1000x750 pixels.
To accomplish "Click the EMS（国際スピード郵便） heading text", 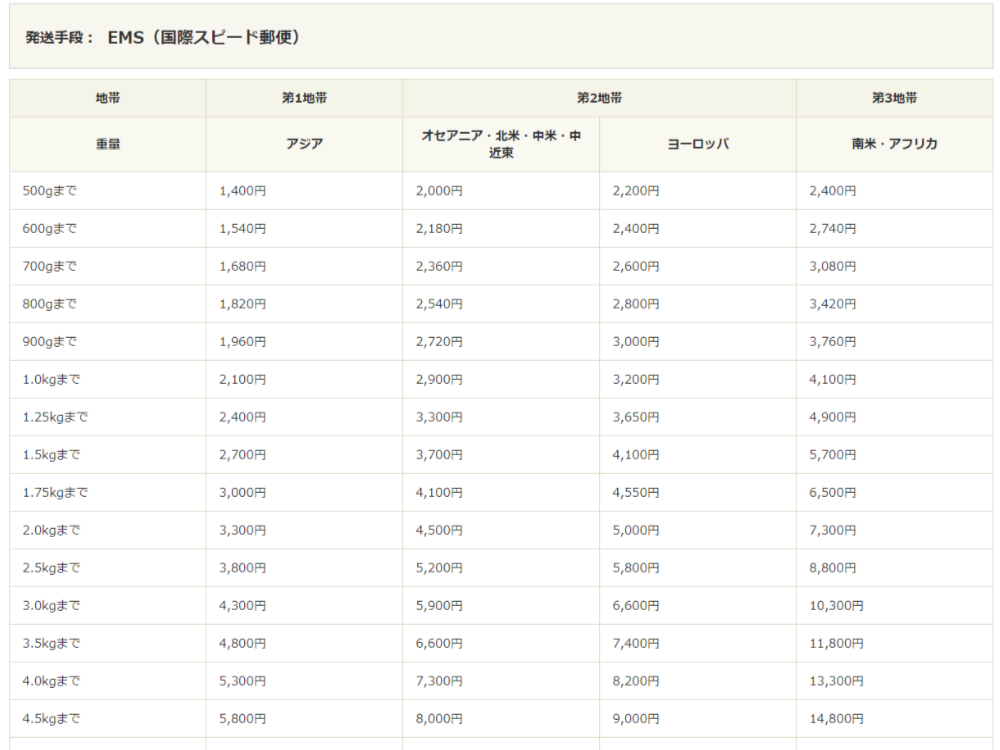I will tap(203, 38).
